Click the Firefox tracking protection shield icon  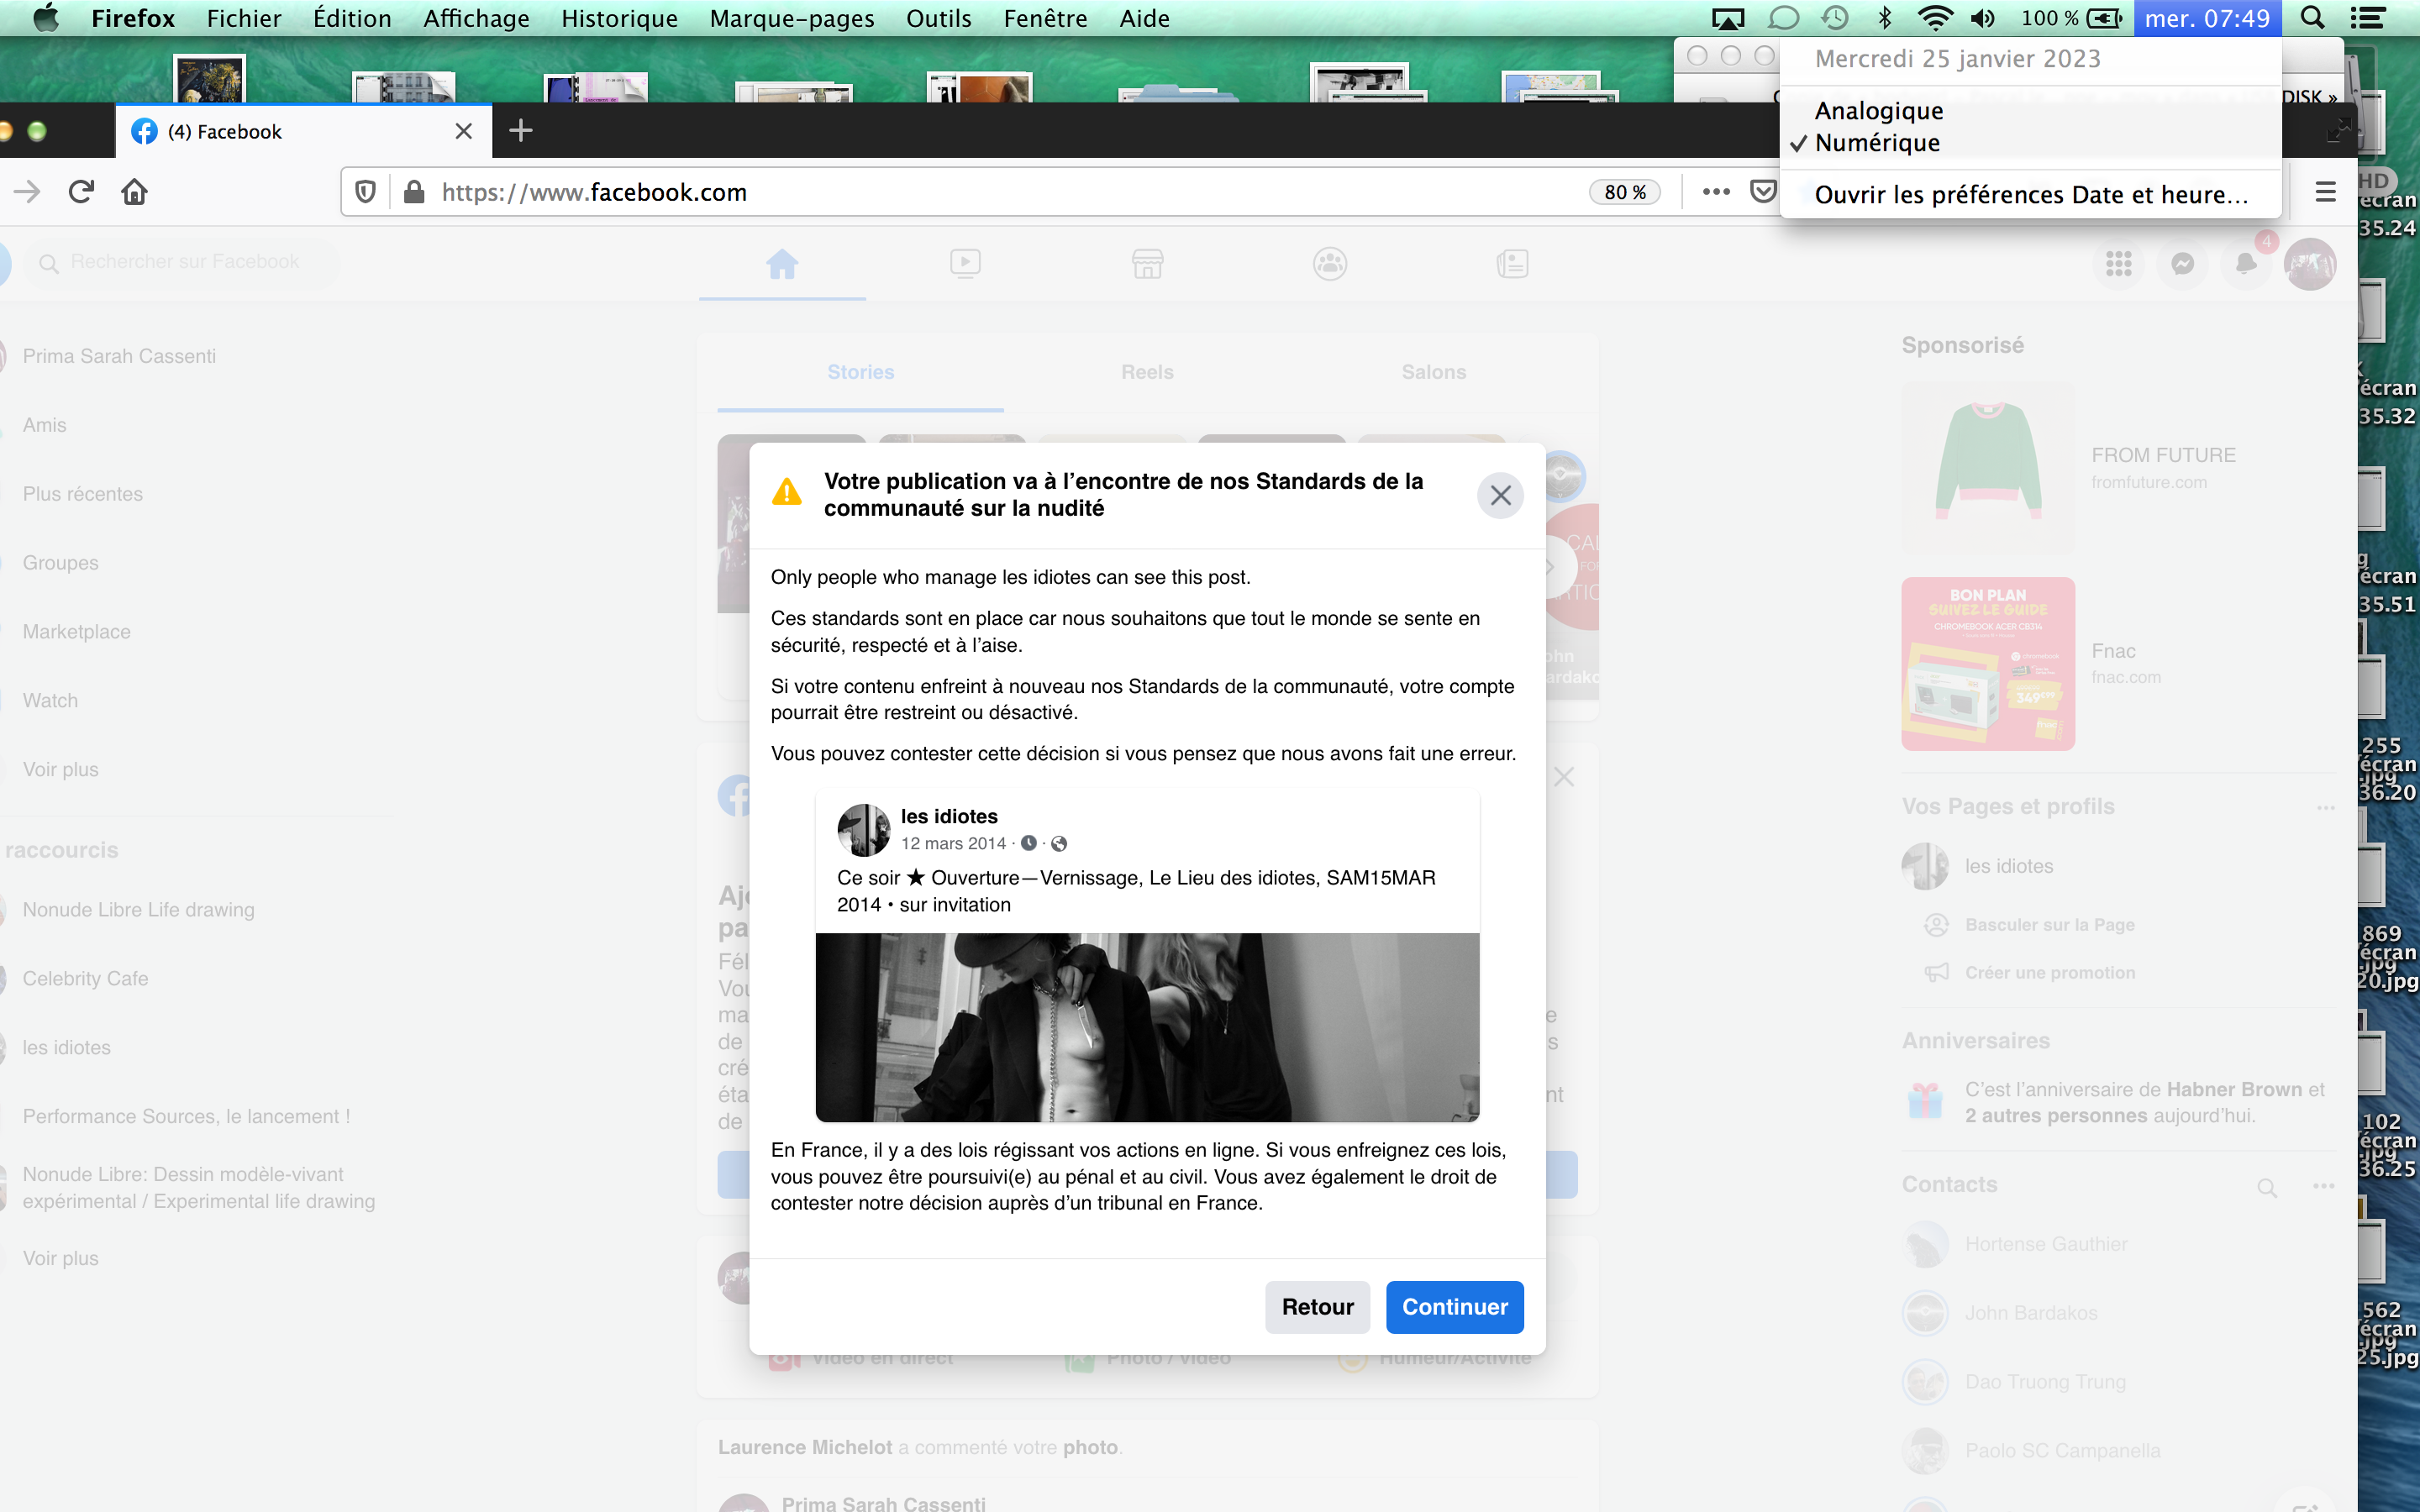point(366,192)
